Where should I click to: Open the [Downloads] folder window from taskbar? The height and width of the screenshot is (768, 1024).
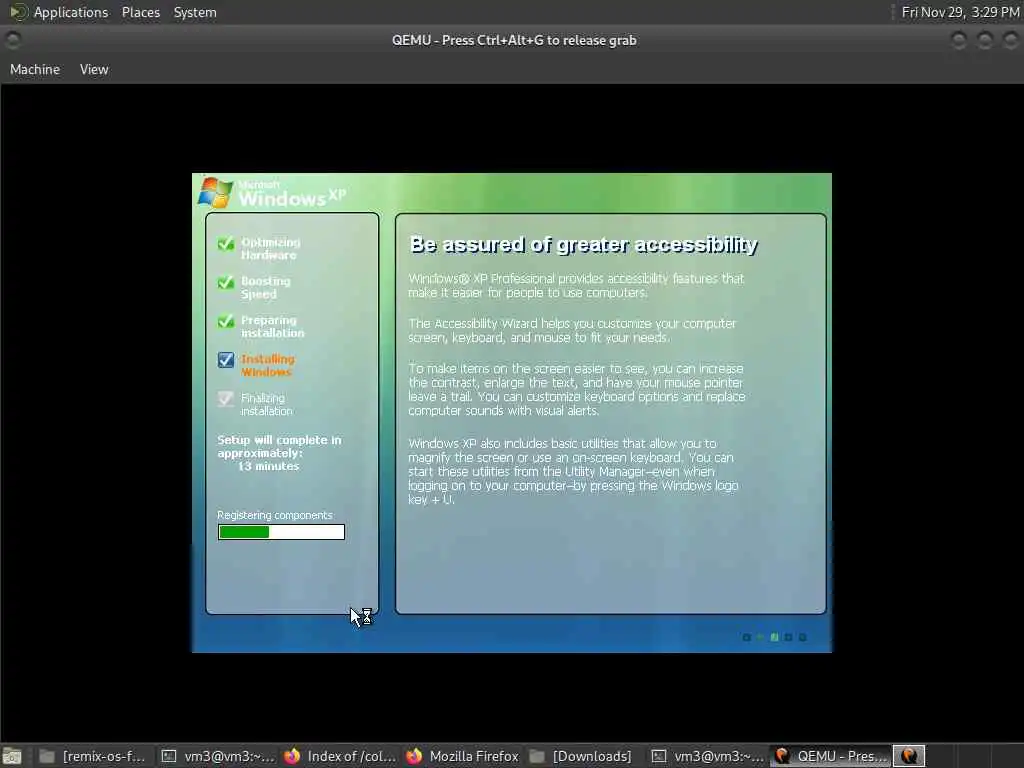[581, 756]
